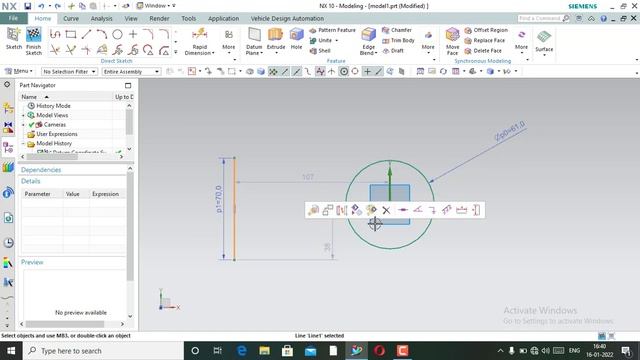The height and width of the screenshot is (360, 640).
Task: Select the Profile curve tool
Action: [55, 34]
